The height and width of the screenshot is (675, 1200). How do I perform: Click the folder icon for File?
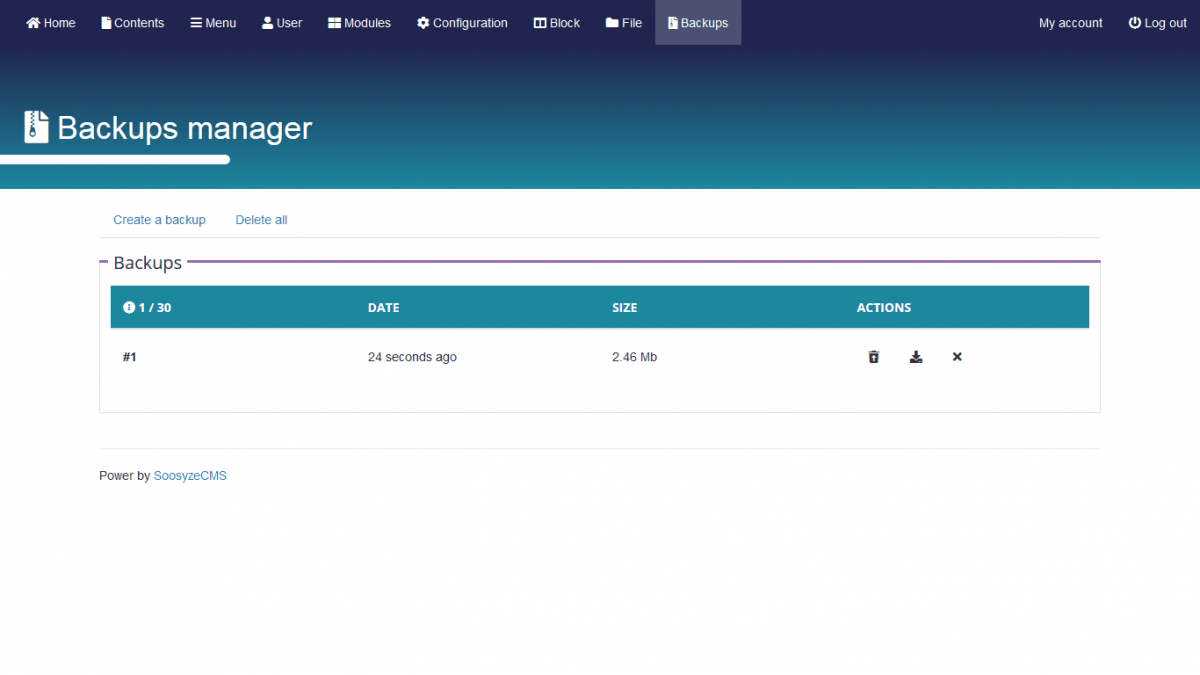pos(612,23)
